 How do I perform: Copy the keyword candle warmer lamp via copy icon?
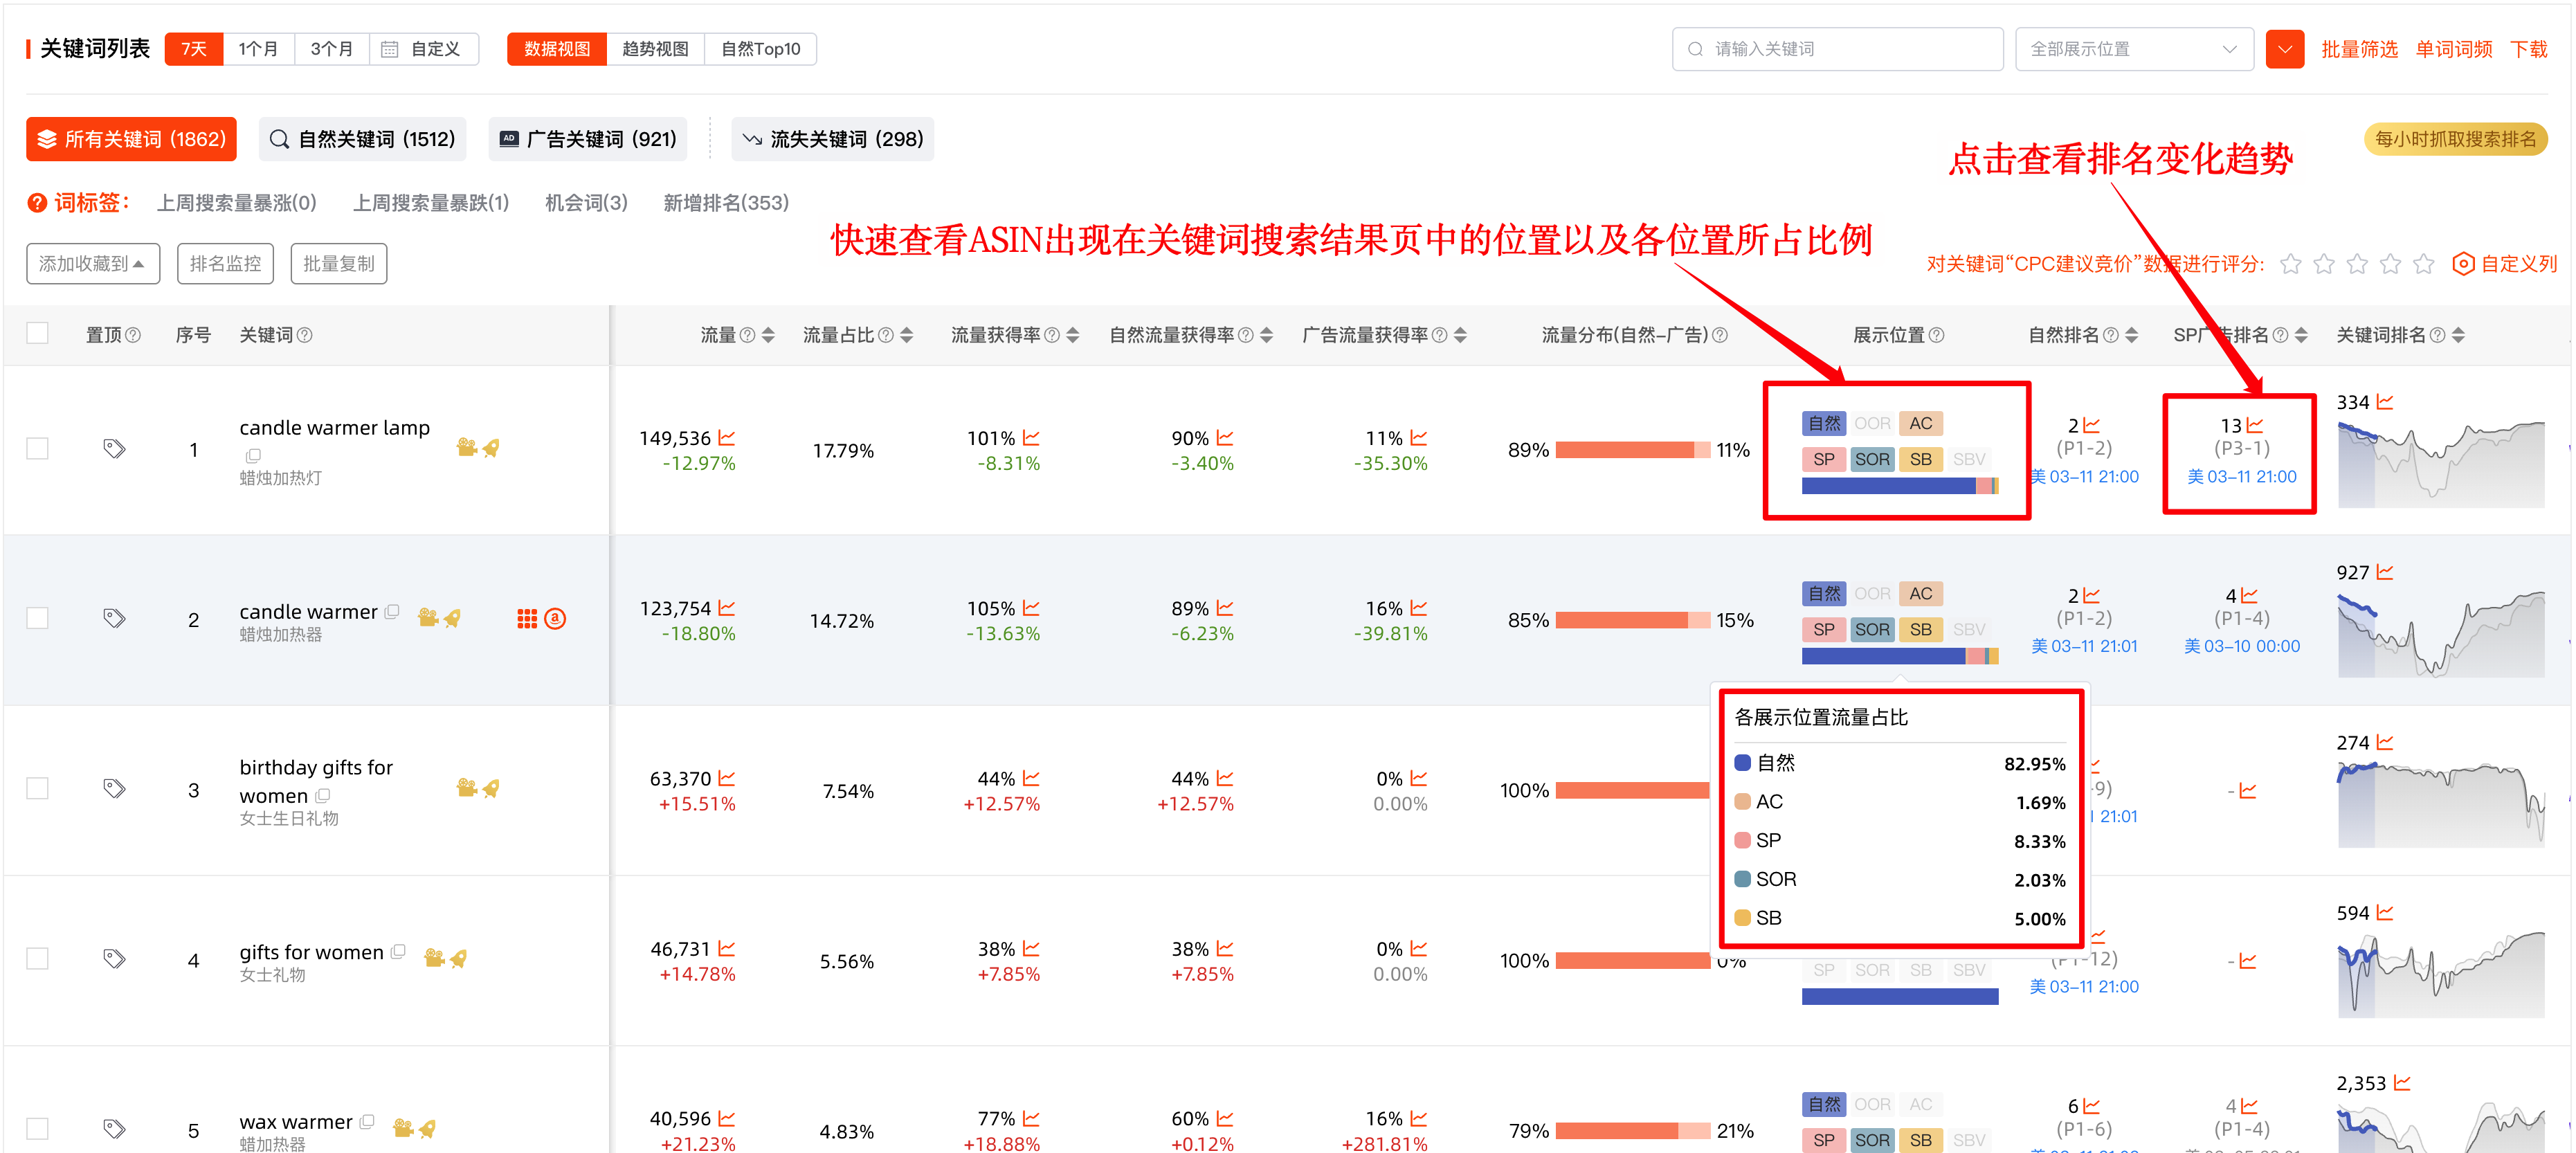pos(254,456)
